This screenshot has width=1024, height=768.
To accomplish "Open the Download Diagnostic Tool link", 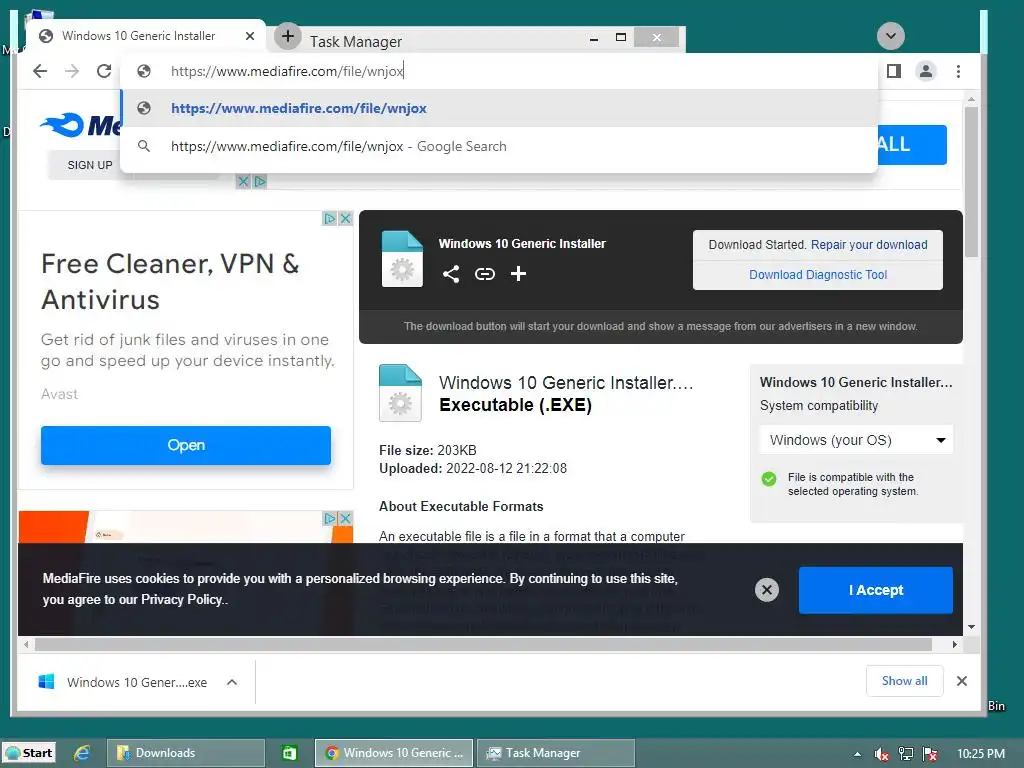I will pyautogui.click(x=818, y=275).
